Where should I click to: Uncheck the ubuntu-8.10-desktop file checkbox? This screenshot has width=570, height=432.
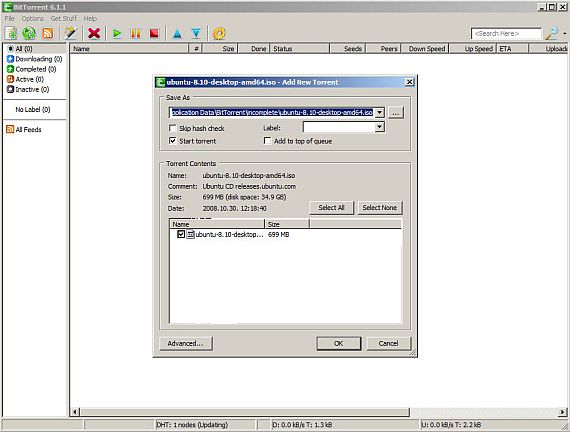[x=181, y=234]
